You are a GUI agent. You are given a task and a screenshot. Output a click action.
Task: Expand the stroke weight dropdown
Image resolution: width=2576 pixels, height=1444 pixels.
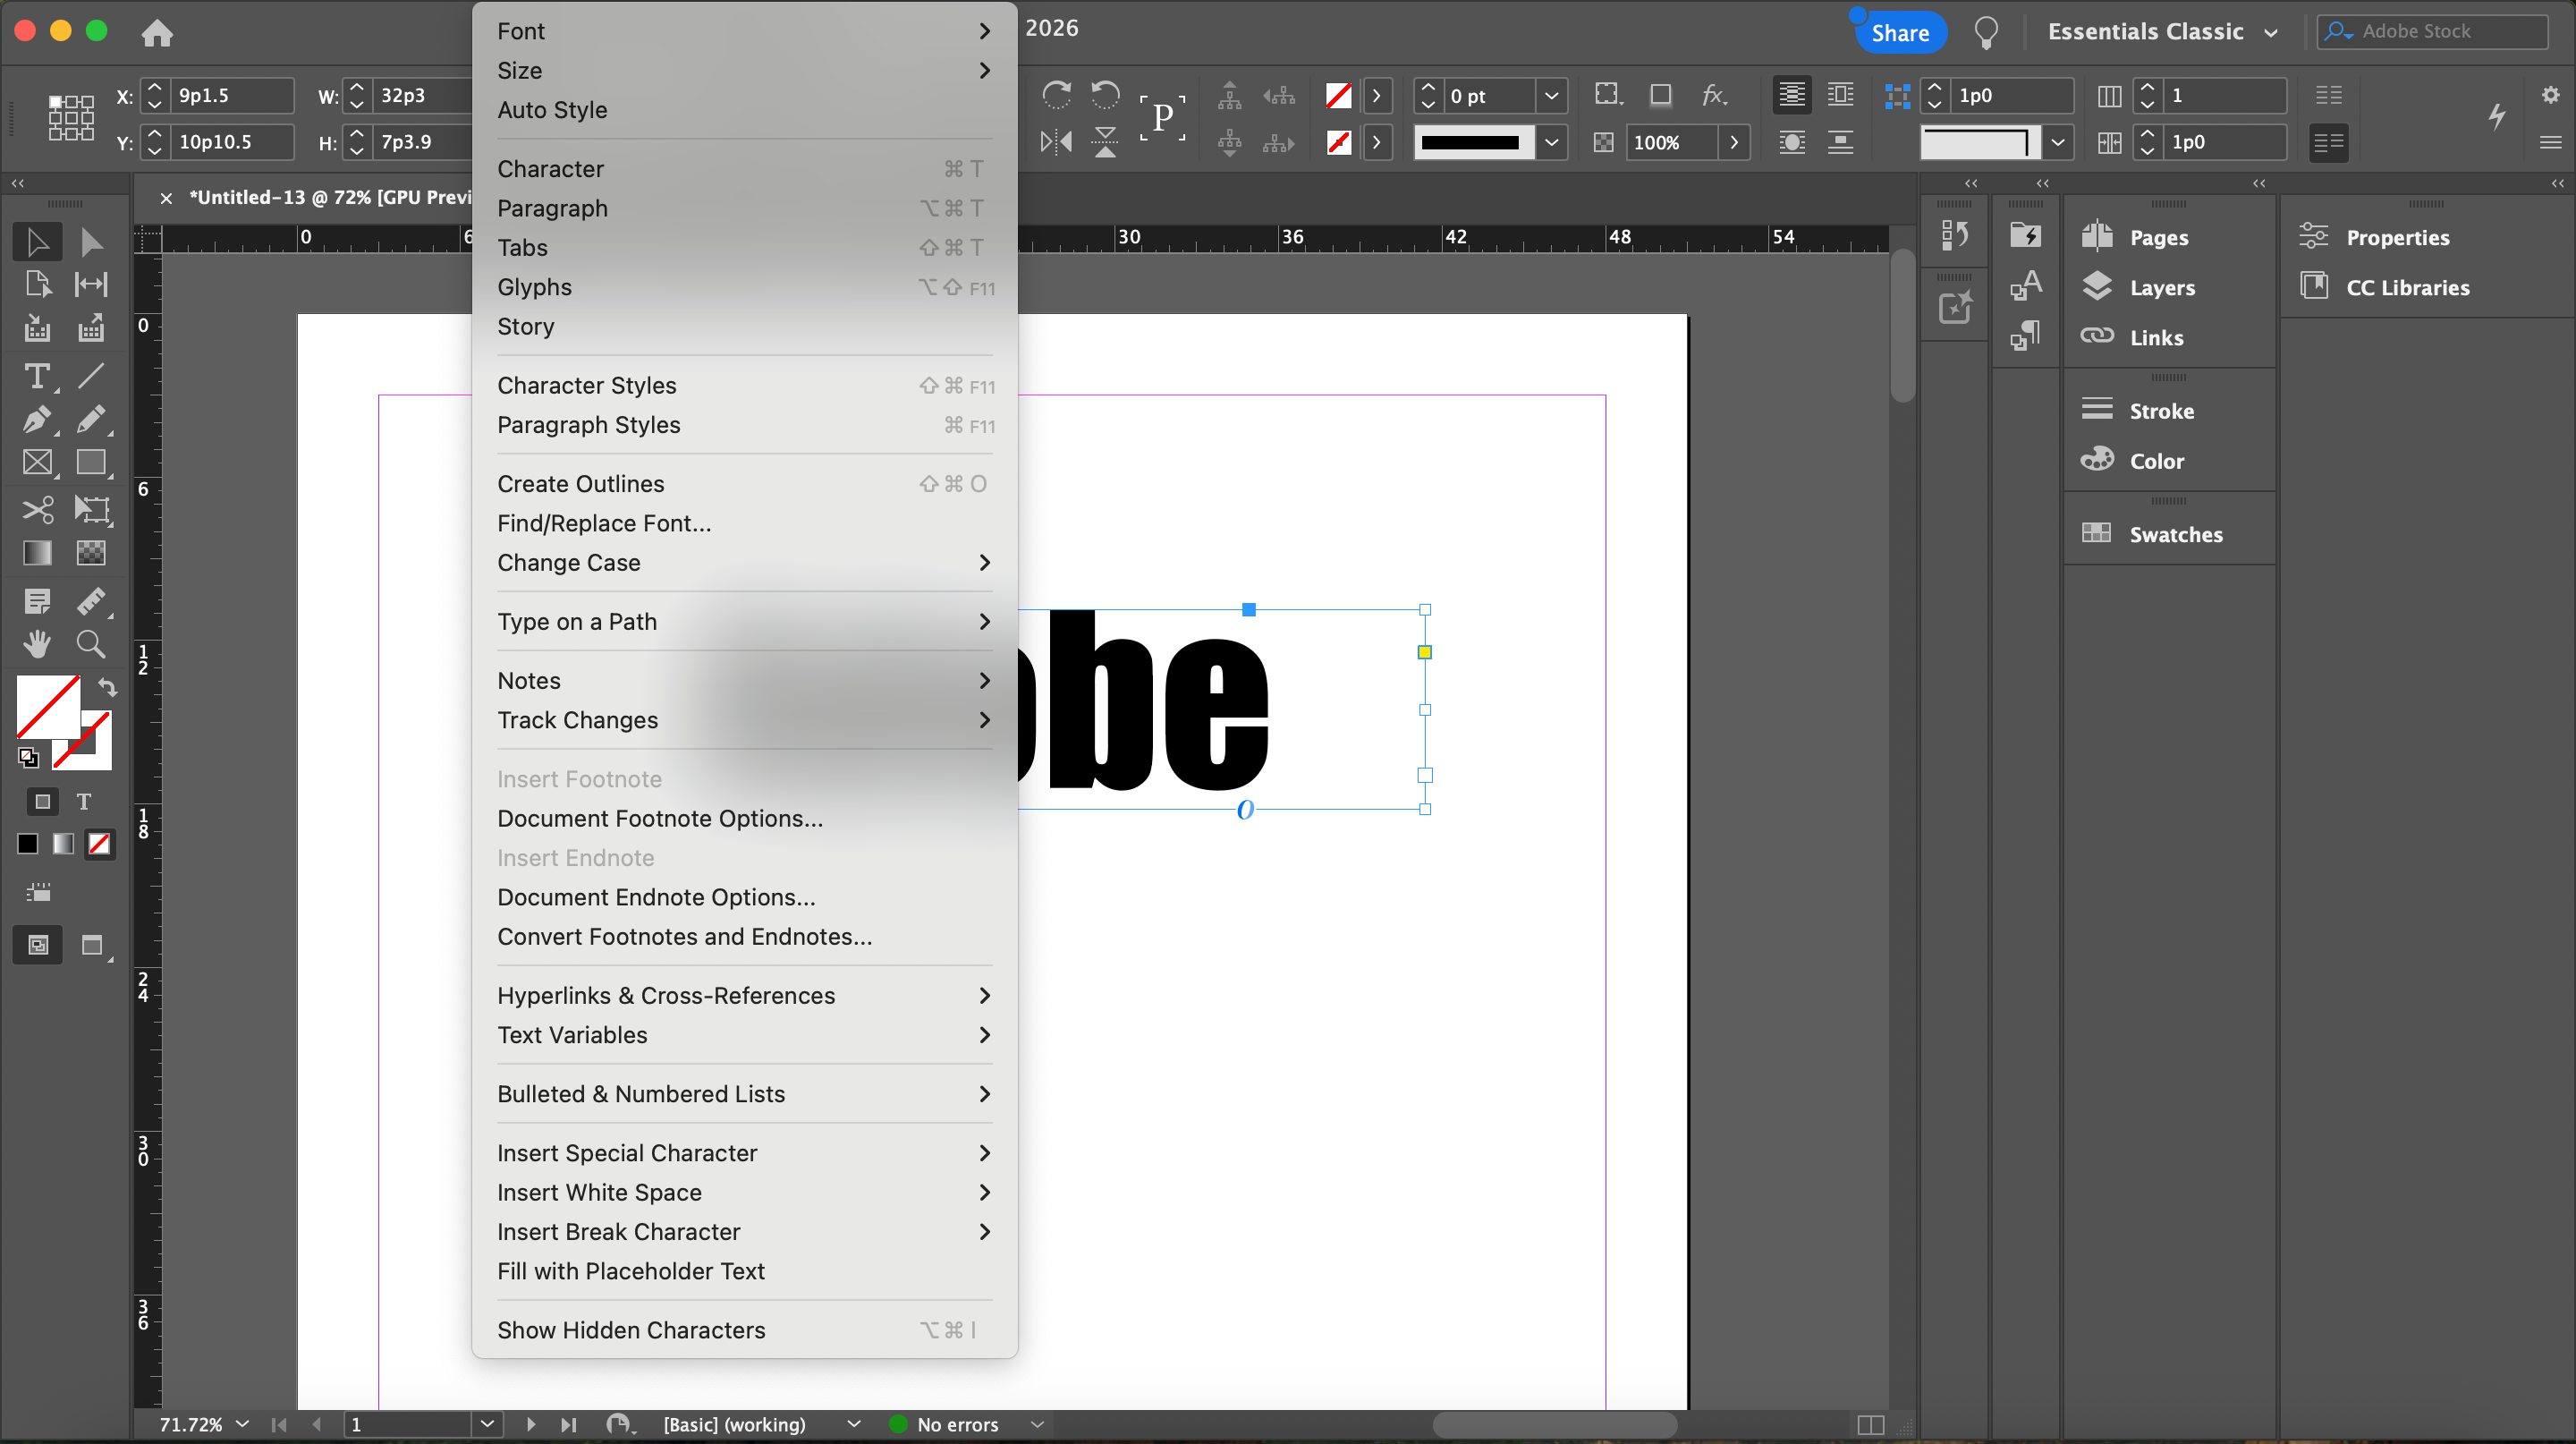pos(1551,96)
